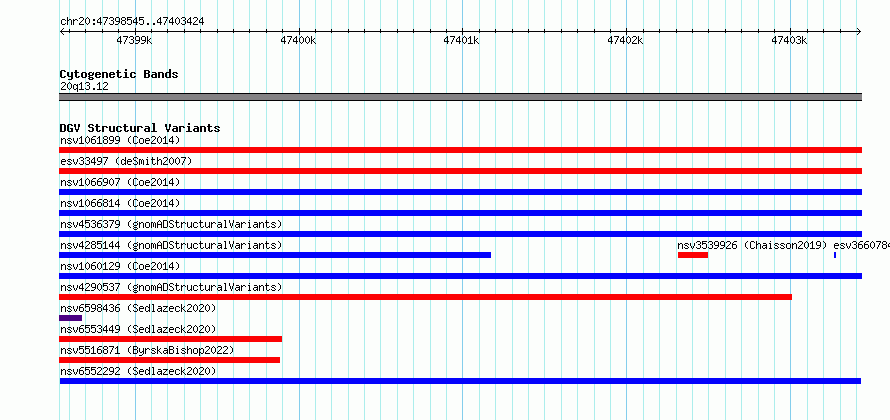Viewport: 890px width, 420px height.
Task: Click the nsv1061899 (Coe2014) label
Action: (x=120, y=140)
